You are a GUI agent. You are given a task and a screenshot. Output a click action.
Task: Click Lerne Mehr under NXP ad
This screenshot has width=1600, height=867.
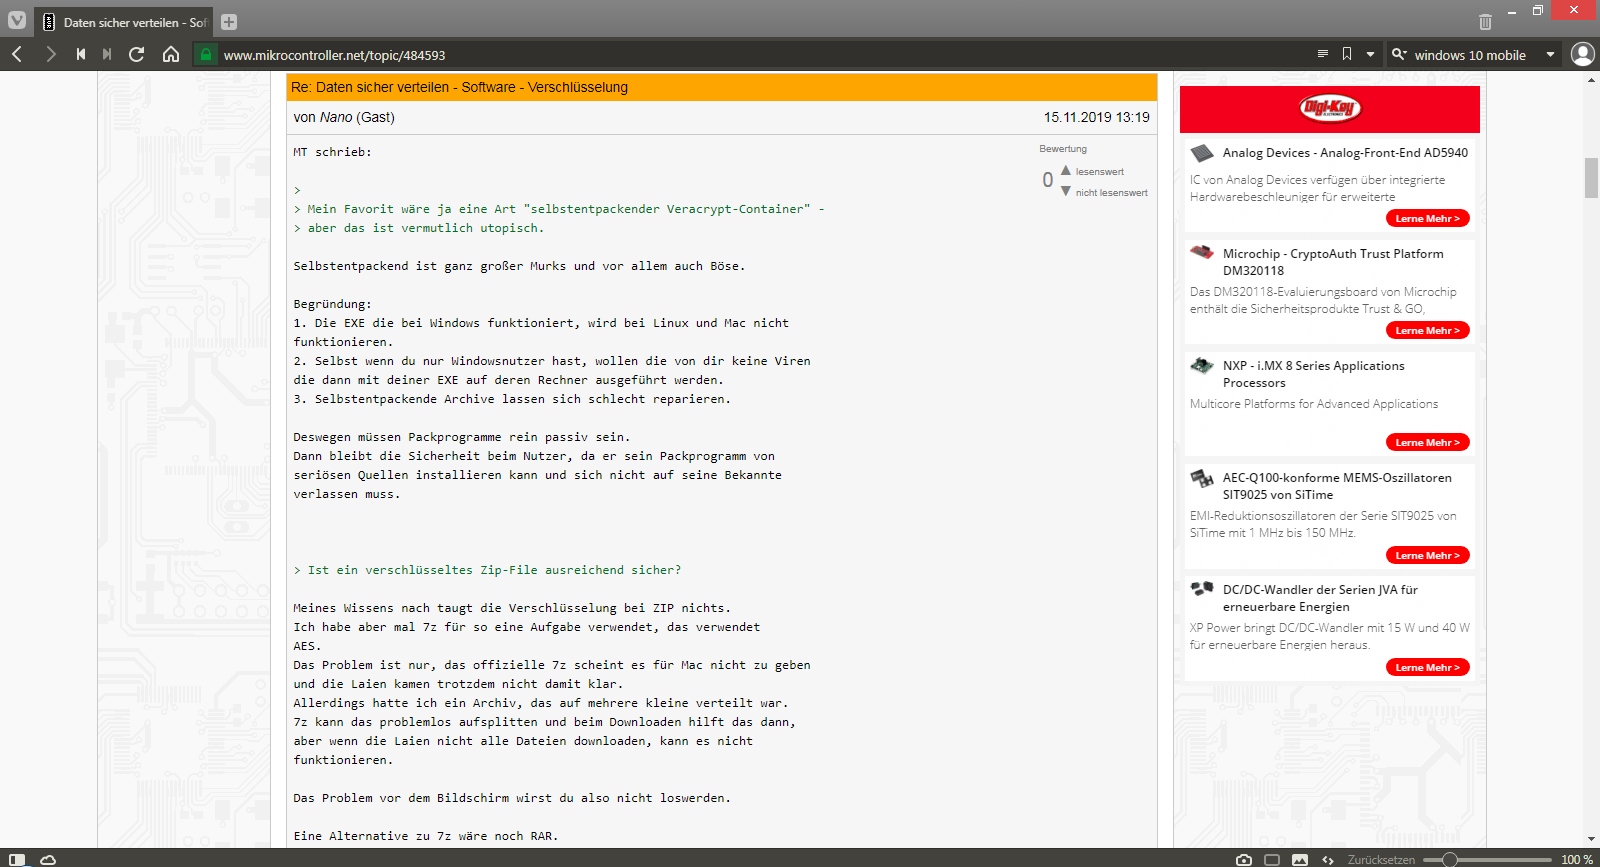[x=1427, y=442]
